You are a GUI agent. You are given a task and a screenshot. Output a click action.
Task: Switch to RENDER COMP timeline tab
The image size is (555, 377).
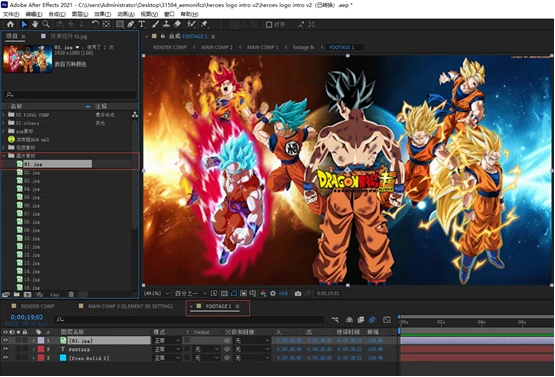pyautogui.click(x=37, y=306)
